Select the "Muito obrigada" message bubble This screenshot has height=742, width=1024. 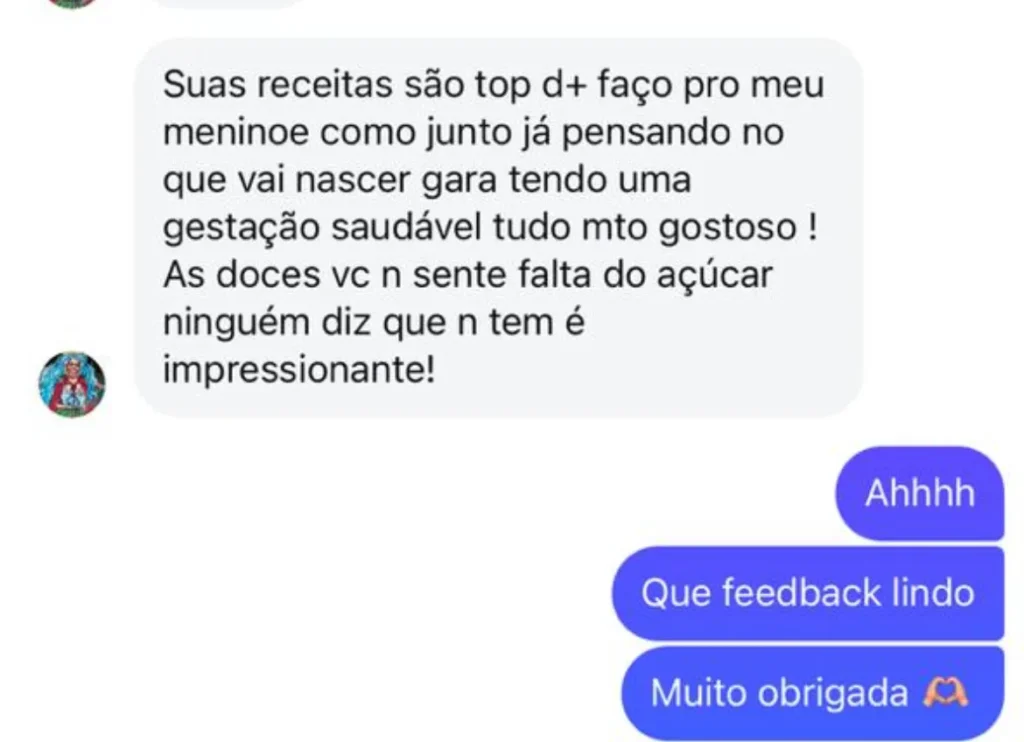pos(812,692)
